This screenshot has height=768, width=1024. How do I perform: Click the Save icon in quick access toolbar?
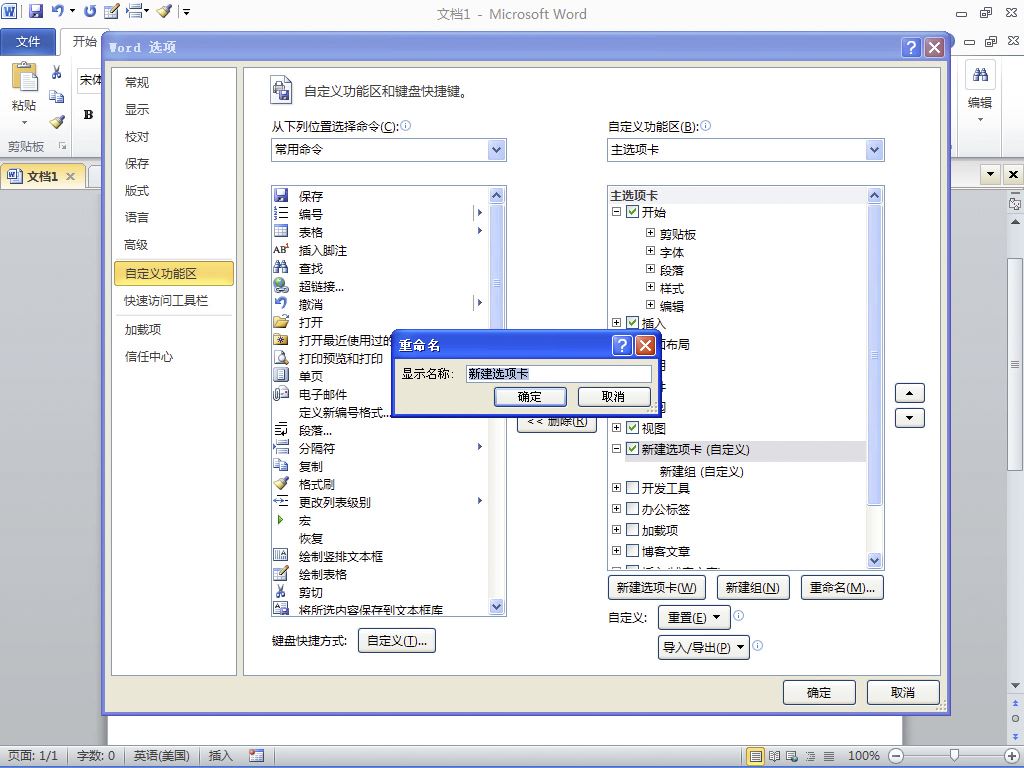coord(36,11)
